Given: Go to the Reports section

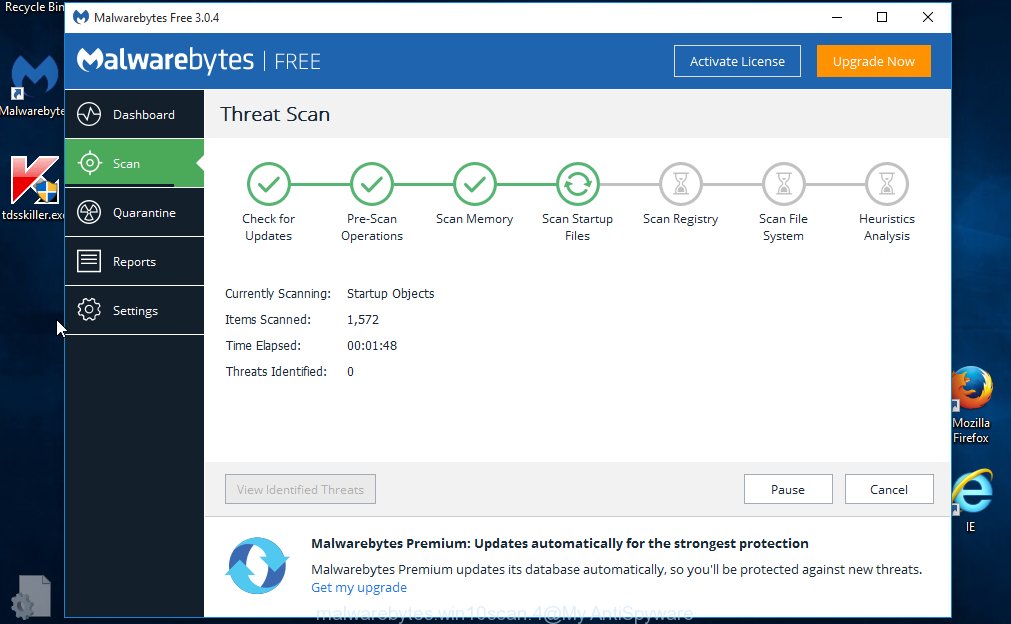Looking at the screenshot, I should [134, 261].
